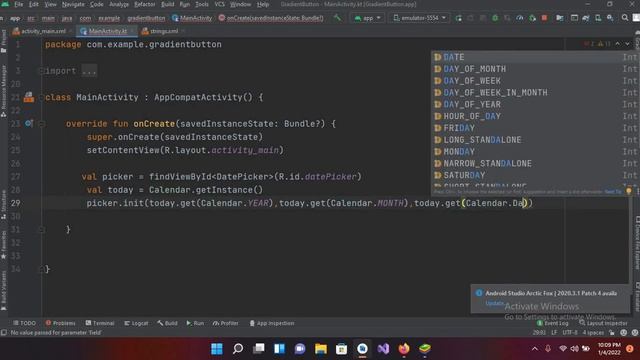Open the emulator-5554 device dropdown
This screenshot has height=360, width=640.
tap(420, 18)
